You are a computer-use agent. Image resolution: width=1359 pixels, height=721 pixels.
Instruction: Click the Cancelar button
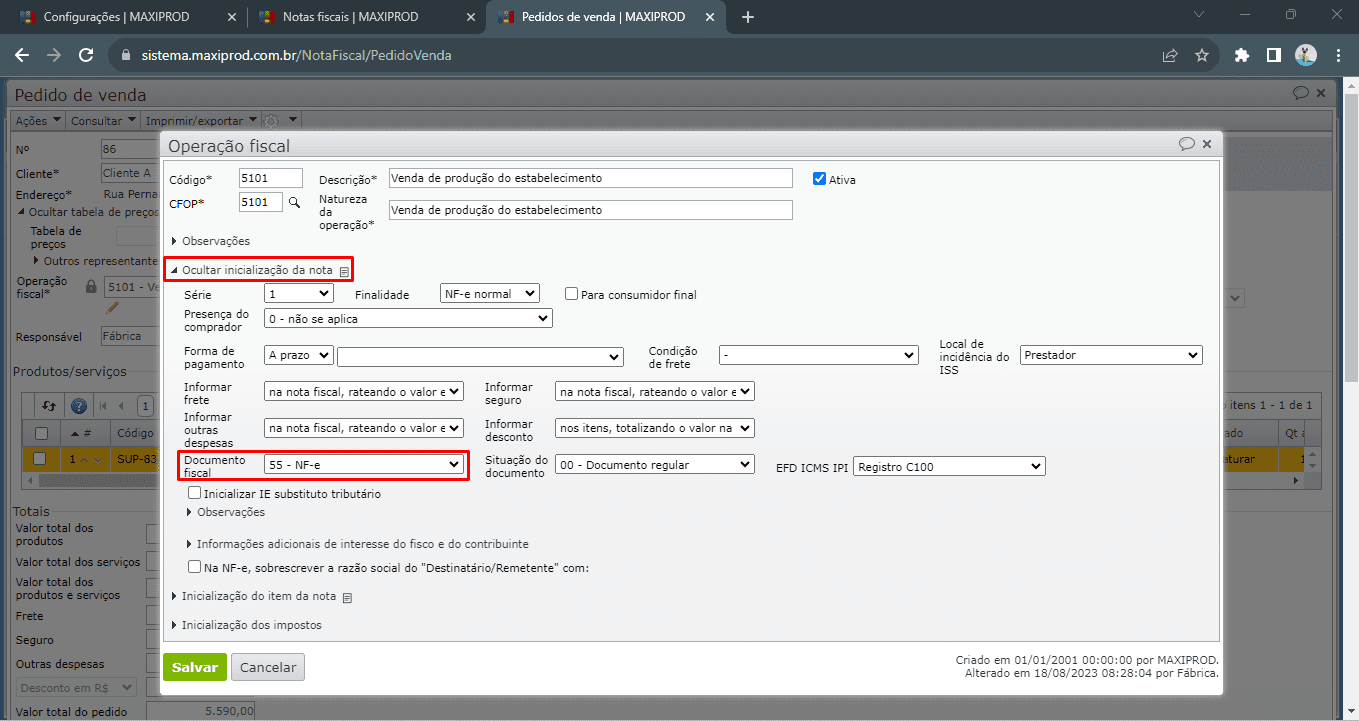(x=267, y=667)
